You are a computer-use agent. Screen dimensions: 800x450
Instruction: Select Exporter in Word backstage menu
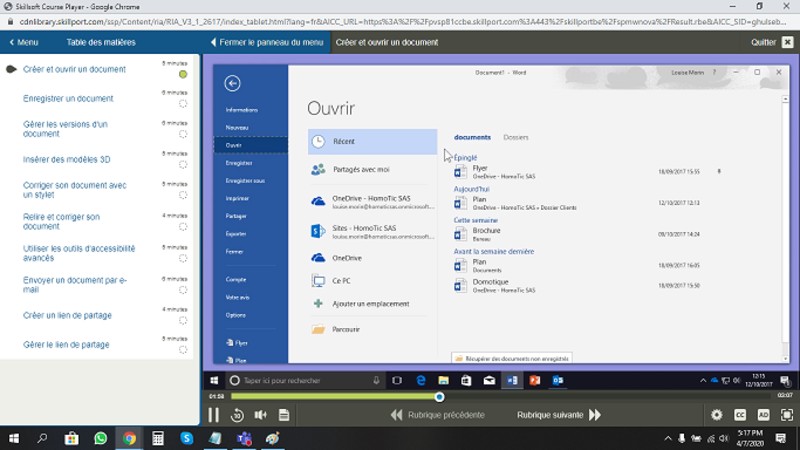[236, 234]
